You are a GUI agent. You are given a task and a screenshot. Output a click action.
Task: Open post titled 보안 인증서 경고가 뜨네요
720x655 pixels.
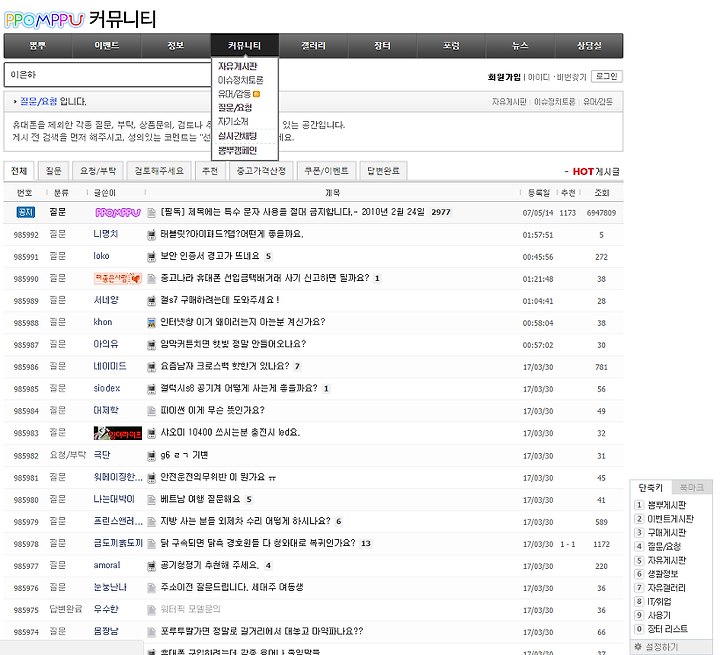pyautogui.click(x=210, y=256)
